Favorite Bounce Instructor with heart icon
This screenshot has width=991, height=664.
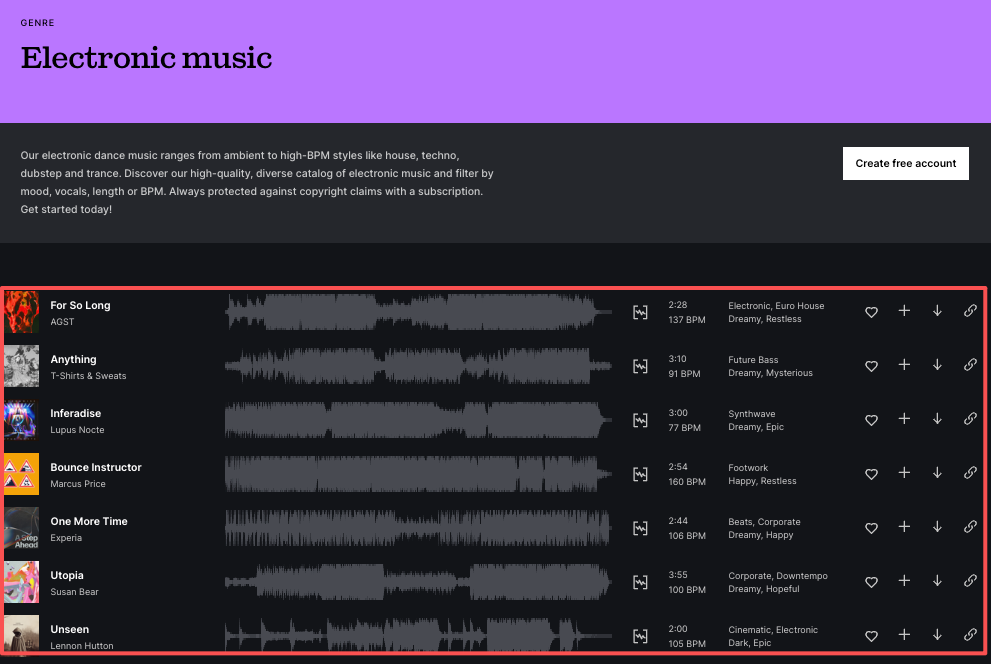(871, 474)
